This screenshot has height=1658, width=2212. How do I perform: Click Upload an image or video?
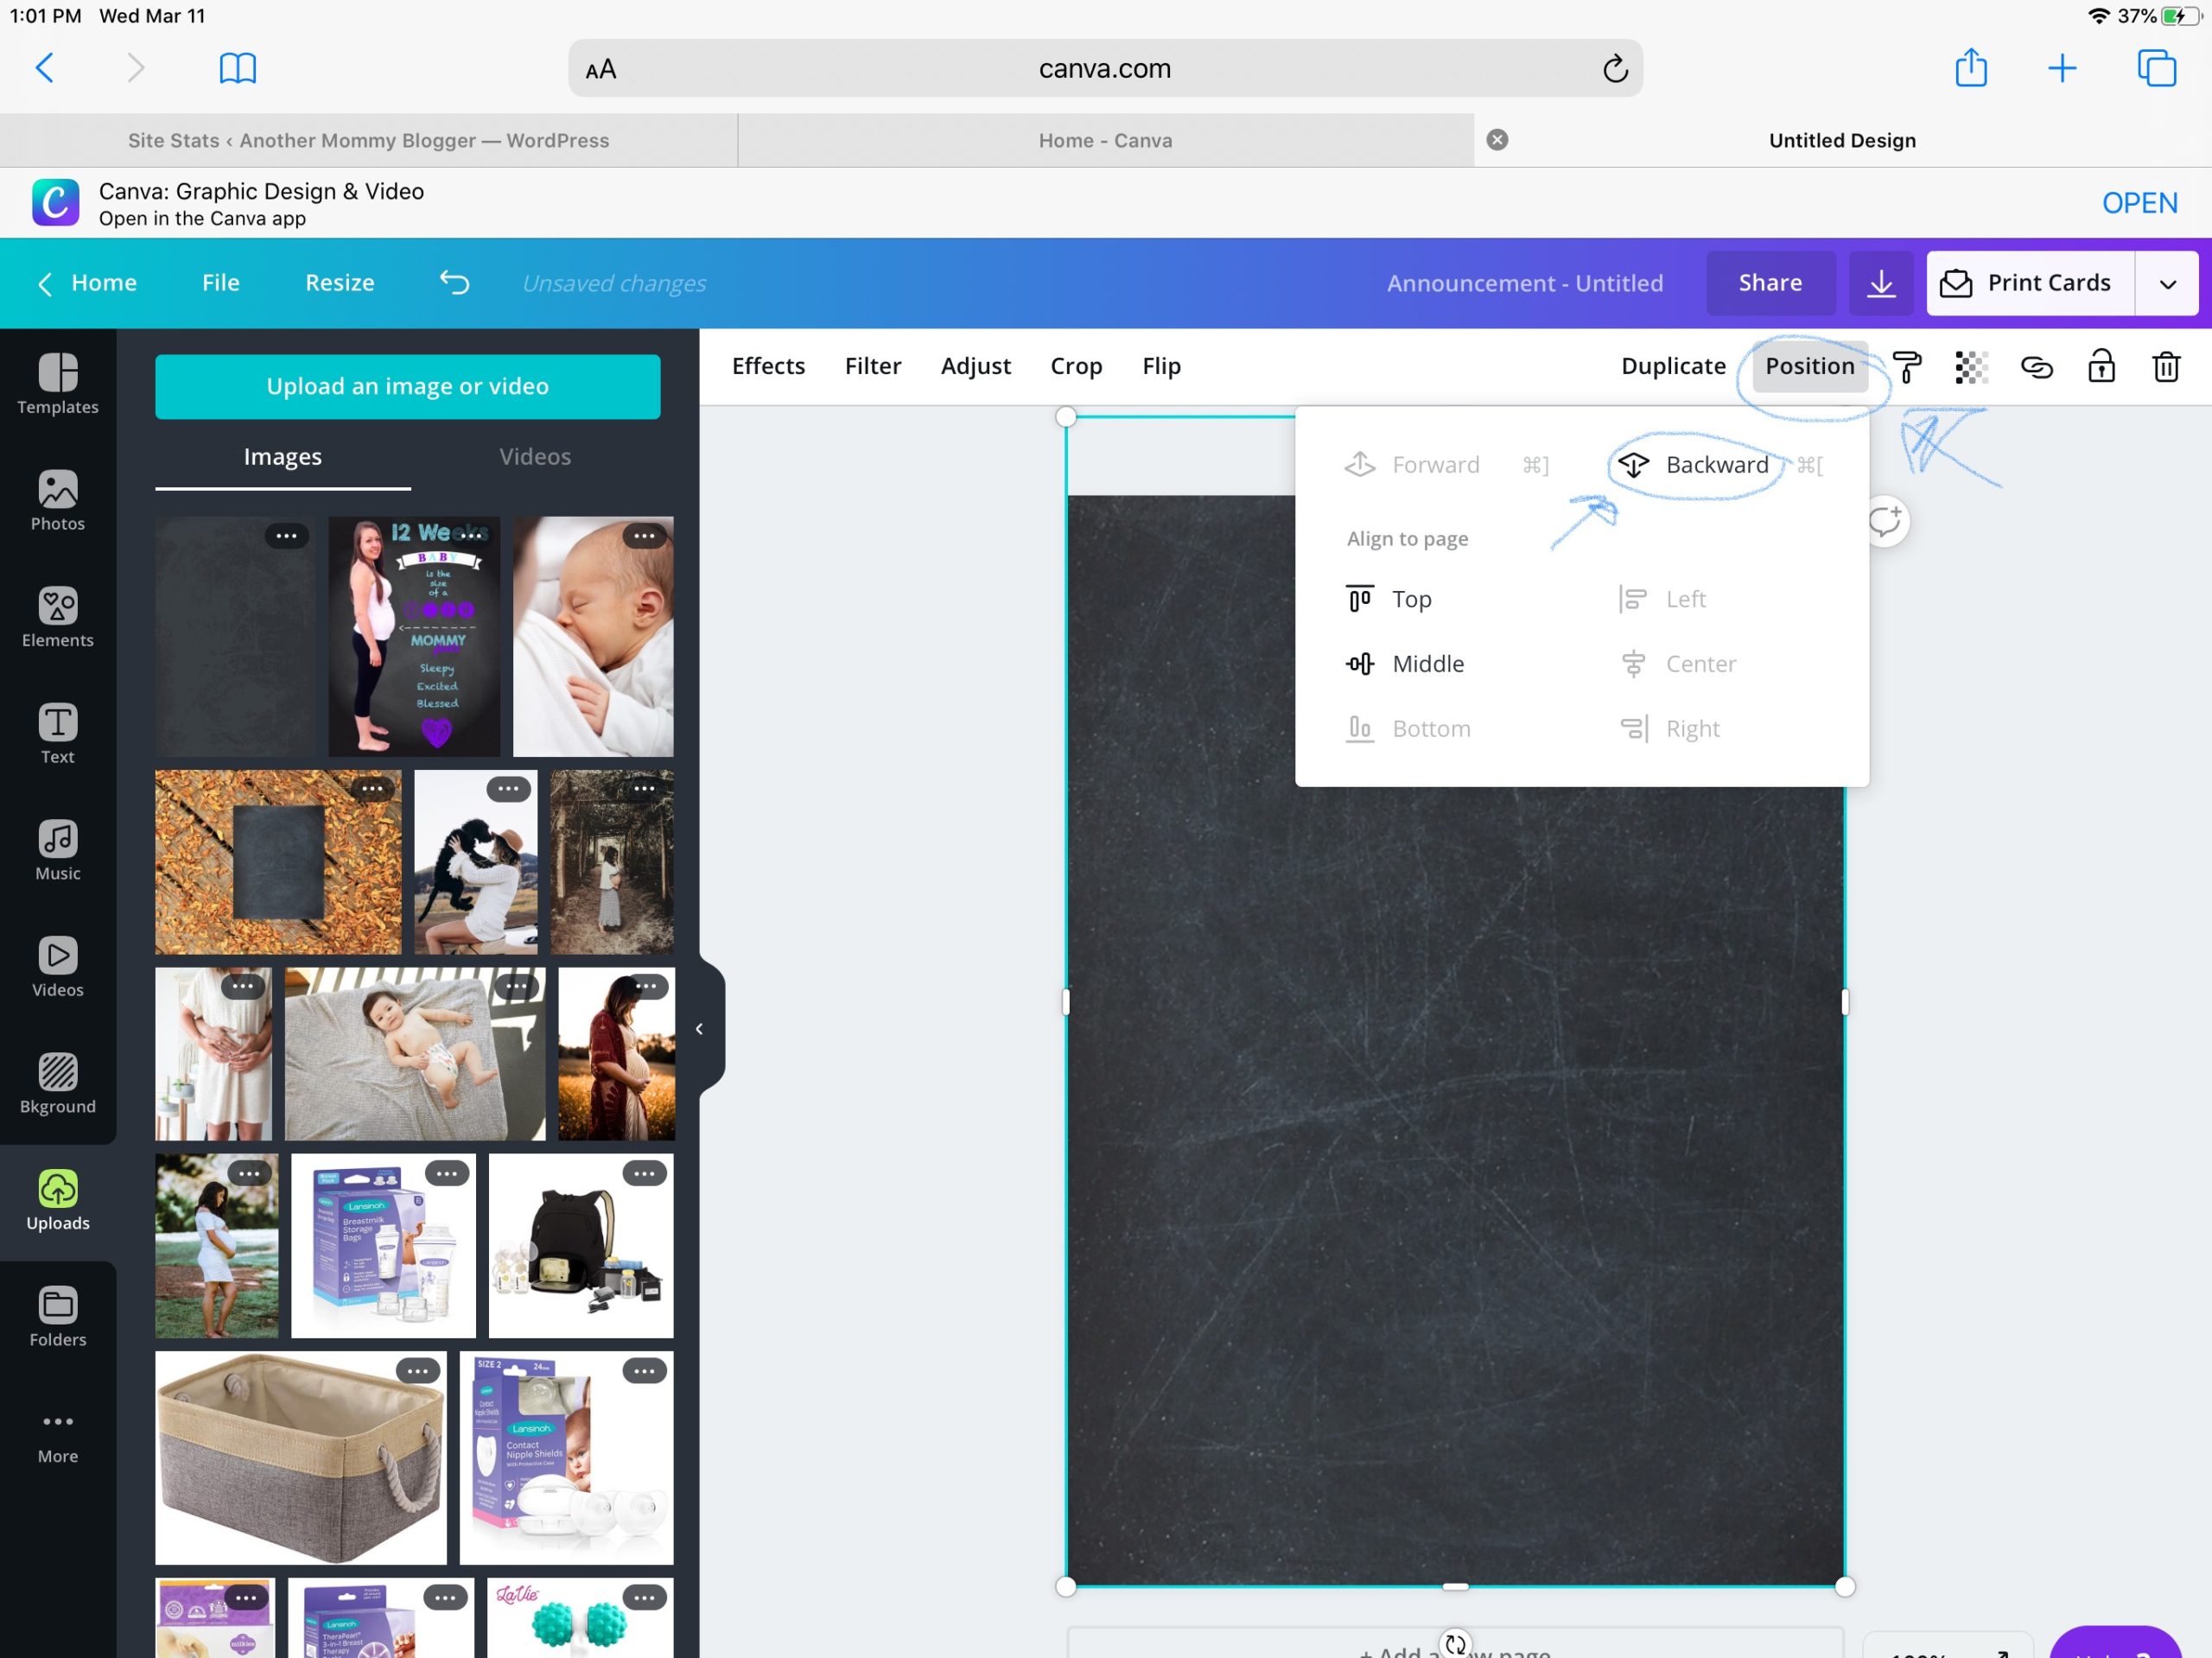click(407, 386)
